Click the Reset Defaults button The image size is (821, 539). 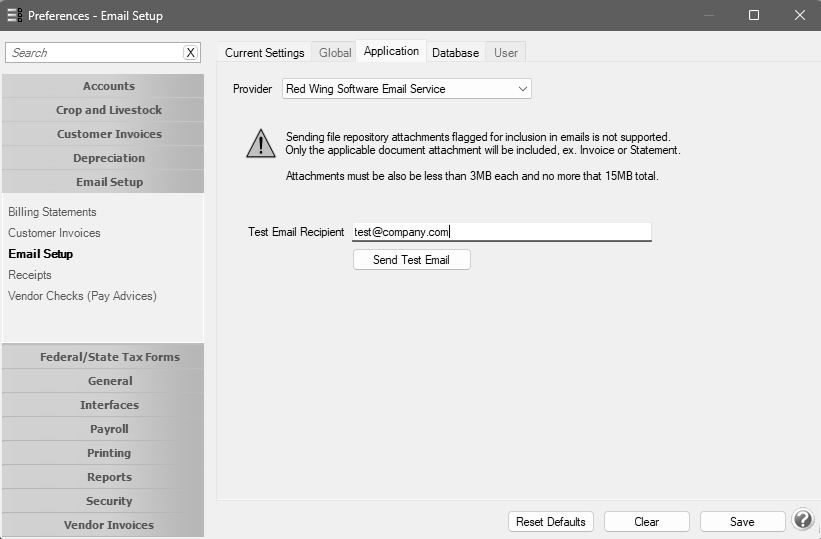550,522
